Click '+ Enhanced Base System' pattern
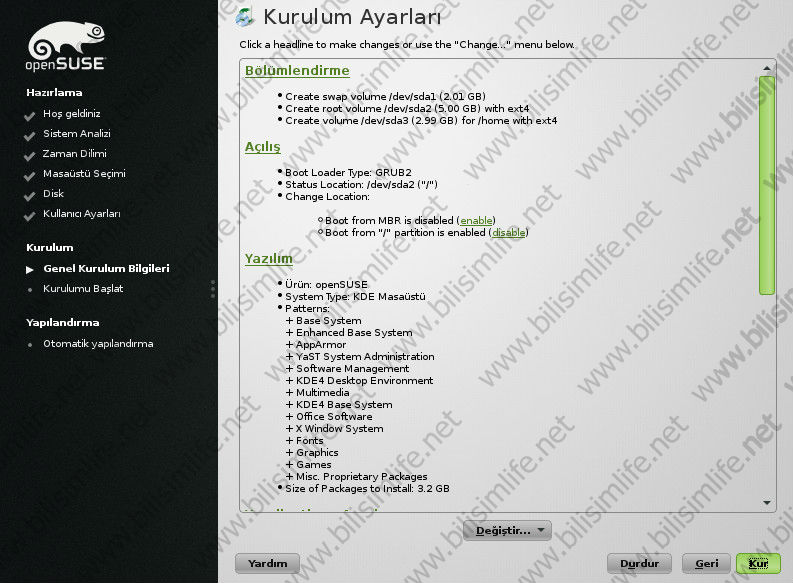 349,333
